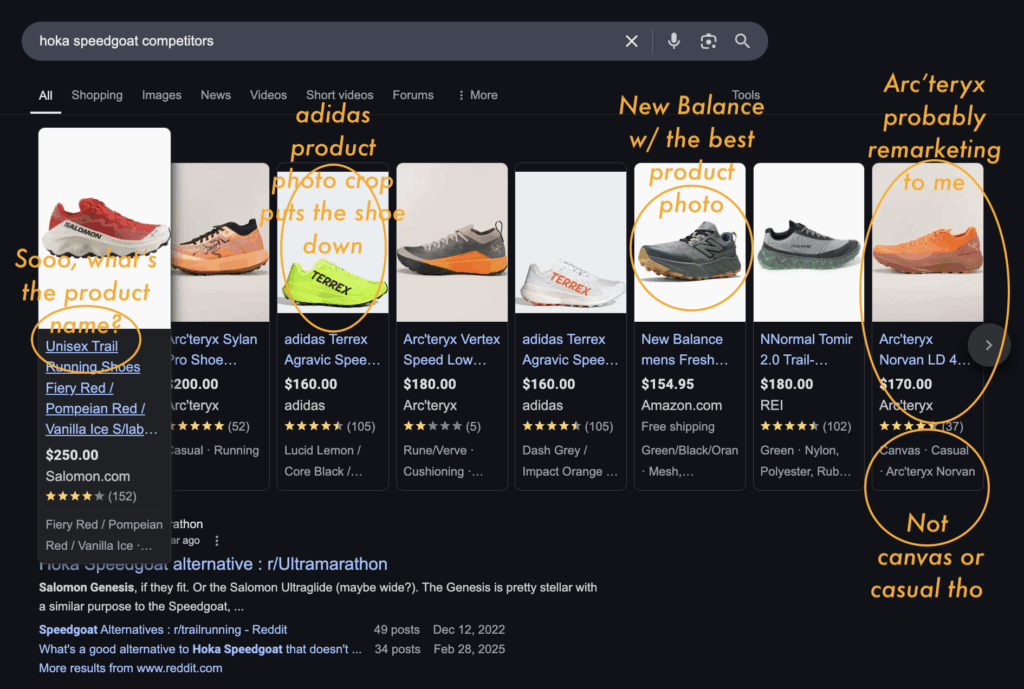Click the Dec 12, 2022 date
Screen dimensions: 1024x689
(x=469, y=630)
